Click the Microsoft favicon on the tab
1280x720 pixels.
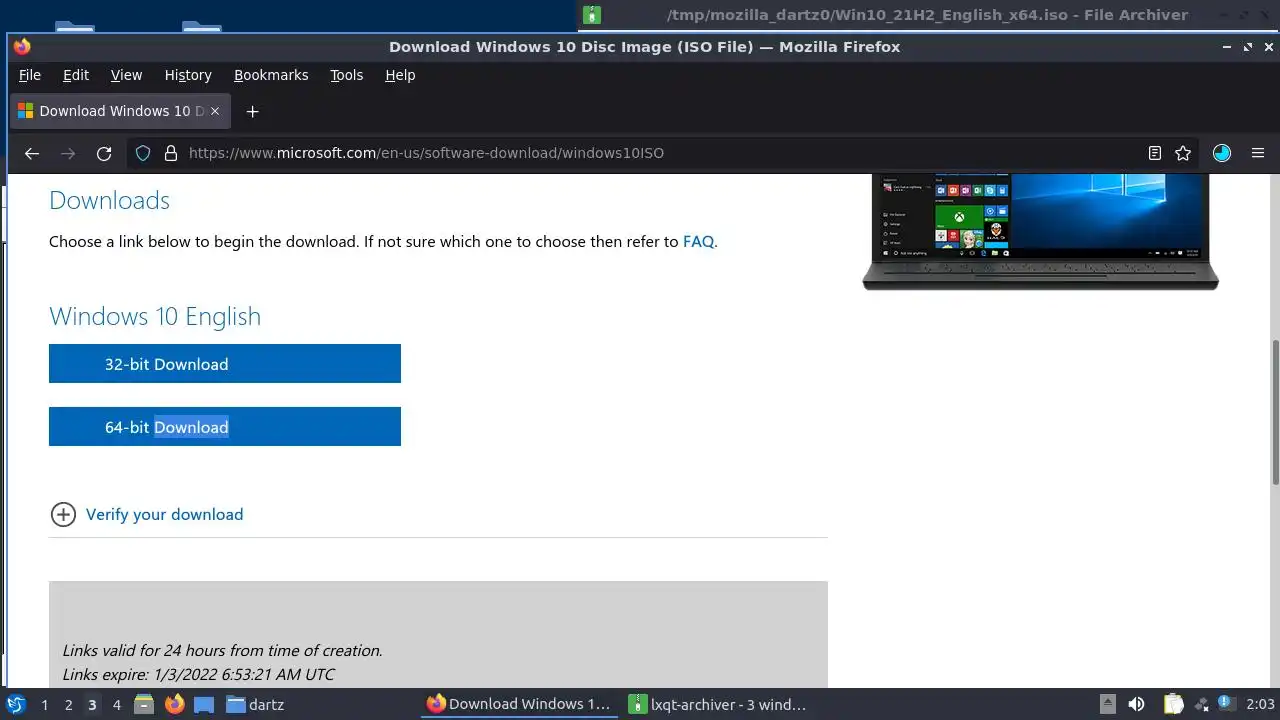[x=26, y=111]
